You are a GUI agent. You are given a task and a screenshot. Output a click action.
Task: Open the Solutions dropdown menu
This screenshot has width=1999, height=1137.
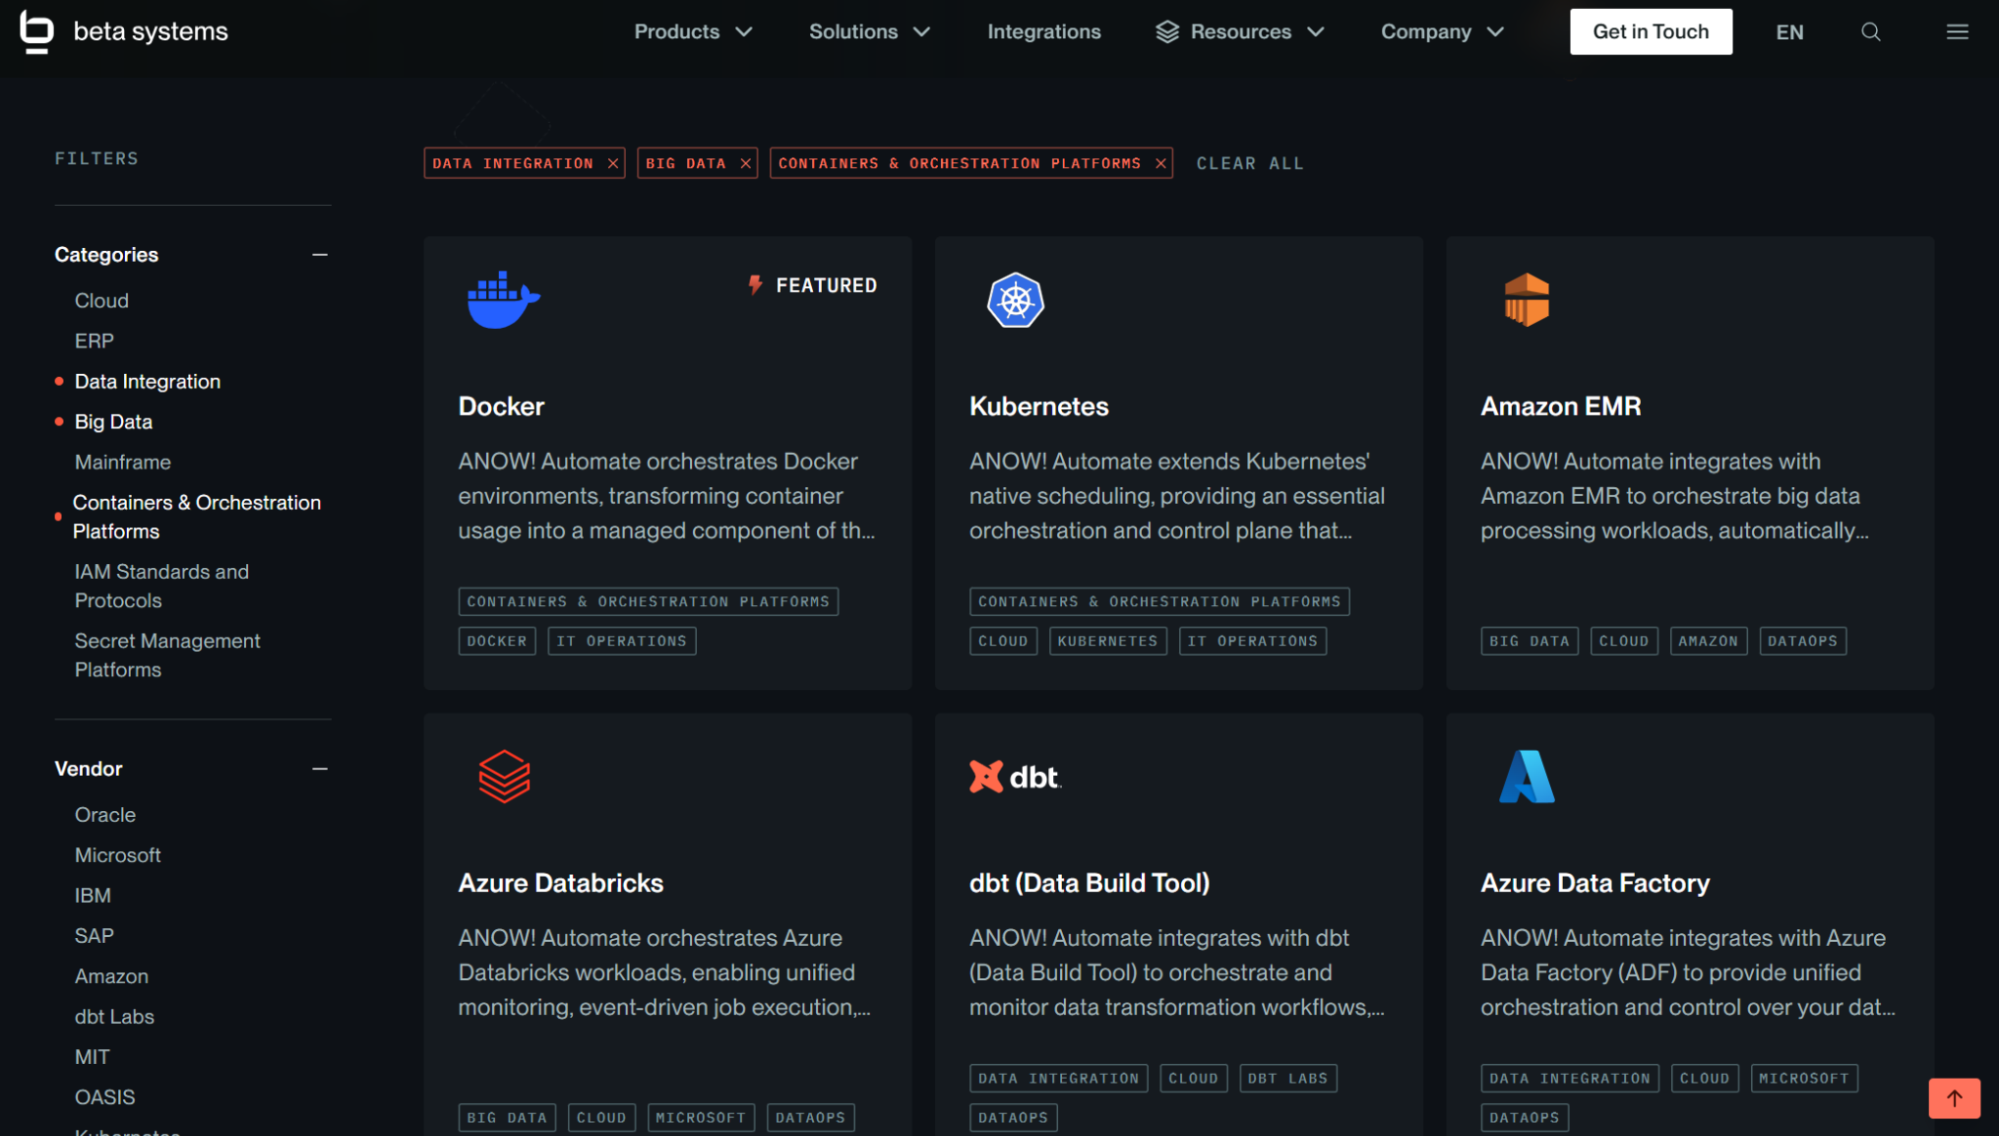point(869,32)
